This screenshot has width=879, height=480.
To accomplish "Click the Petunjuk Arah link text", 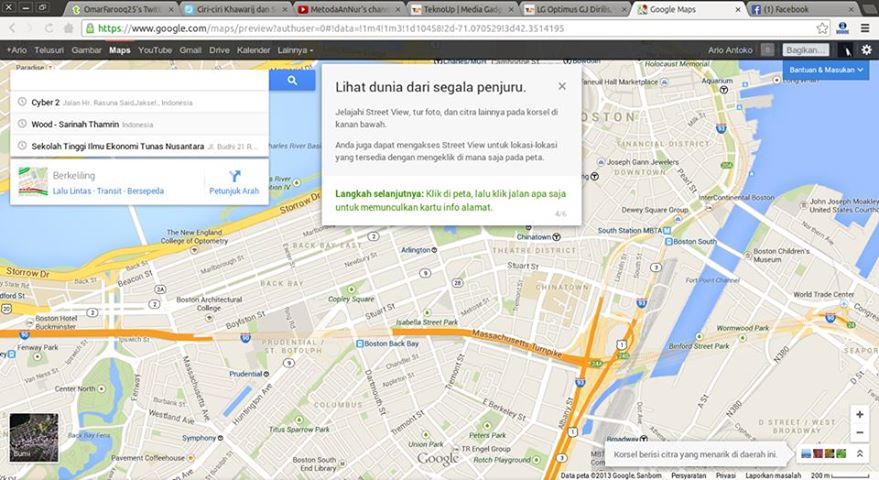I will [234, 191].
